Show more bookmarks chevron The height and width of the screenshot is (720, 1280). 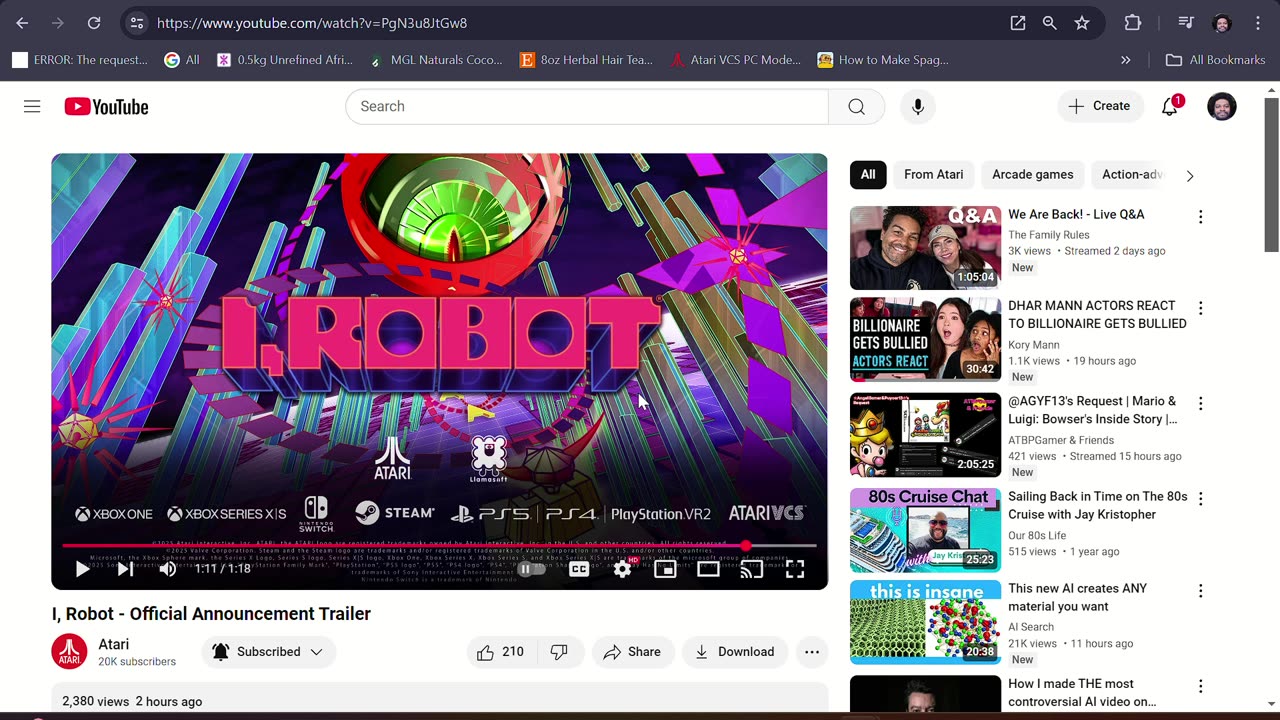(x=1125, y=60)
